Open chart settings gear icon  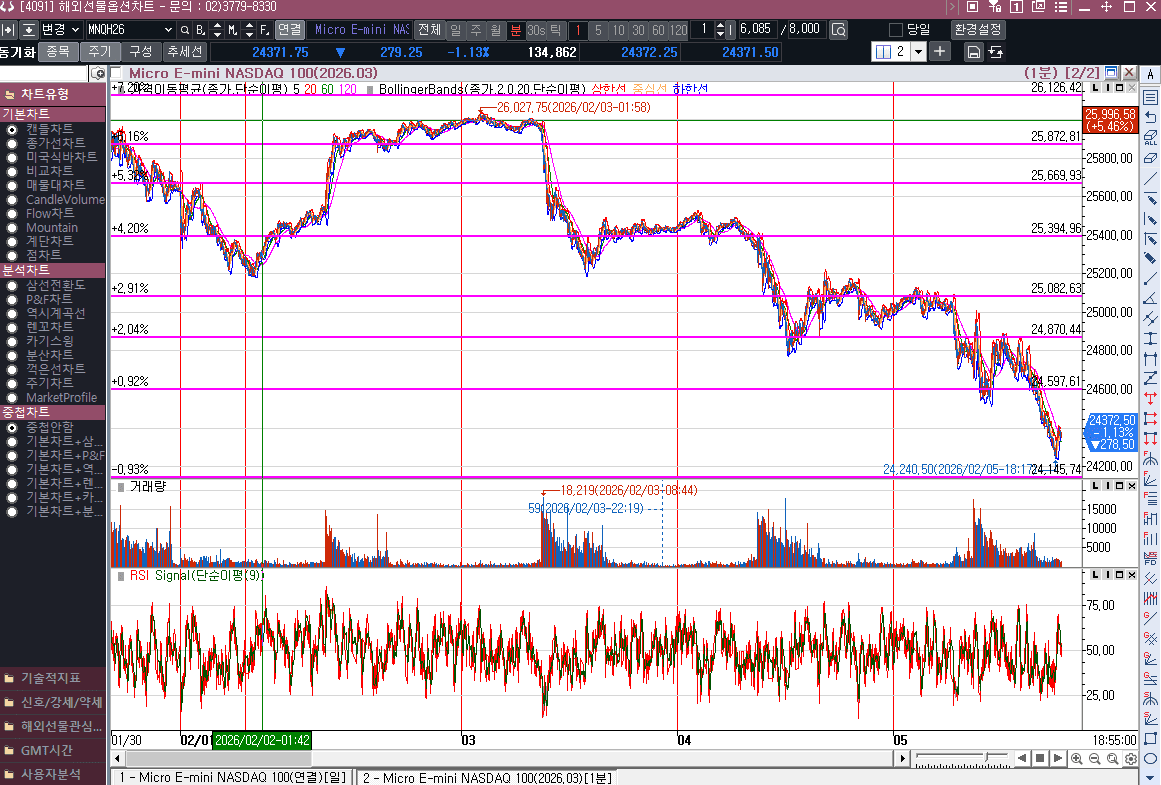click(x=1130, y=759)
